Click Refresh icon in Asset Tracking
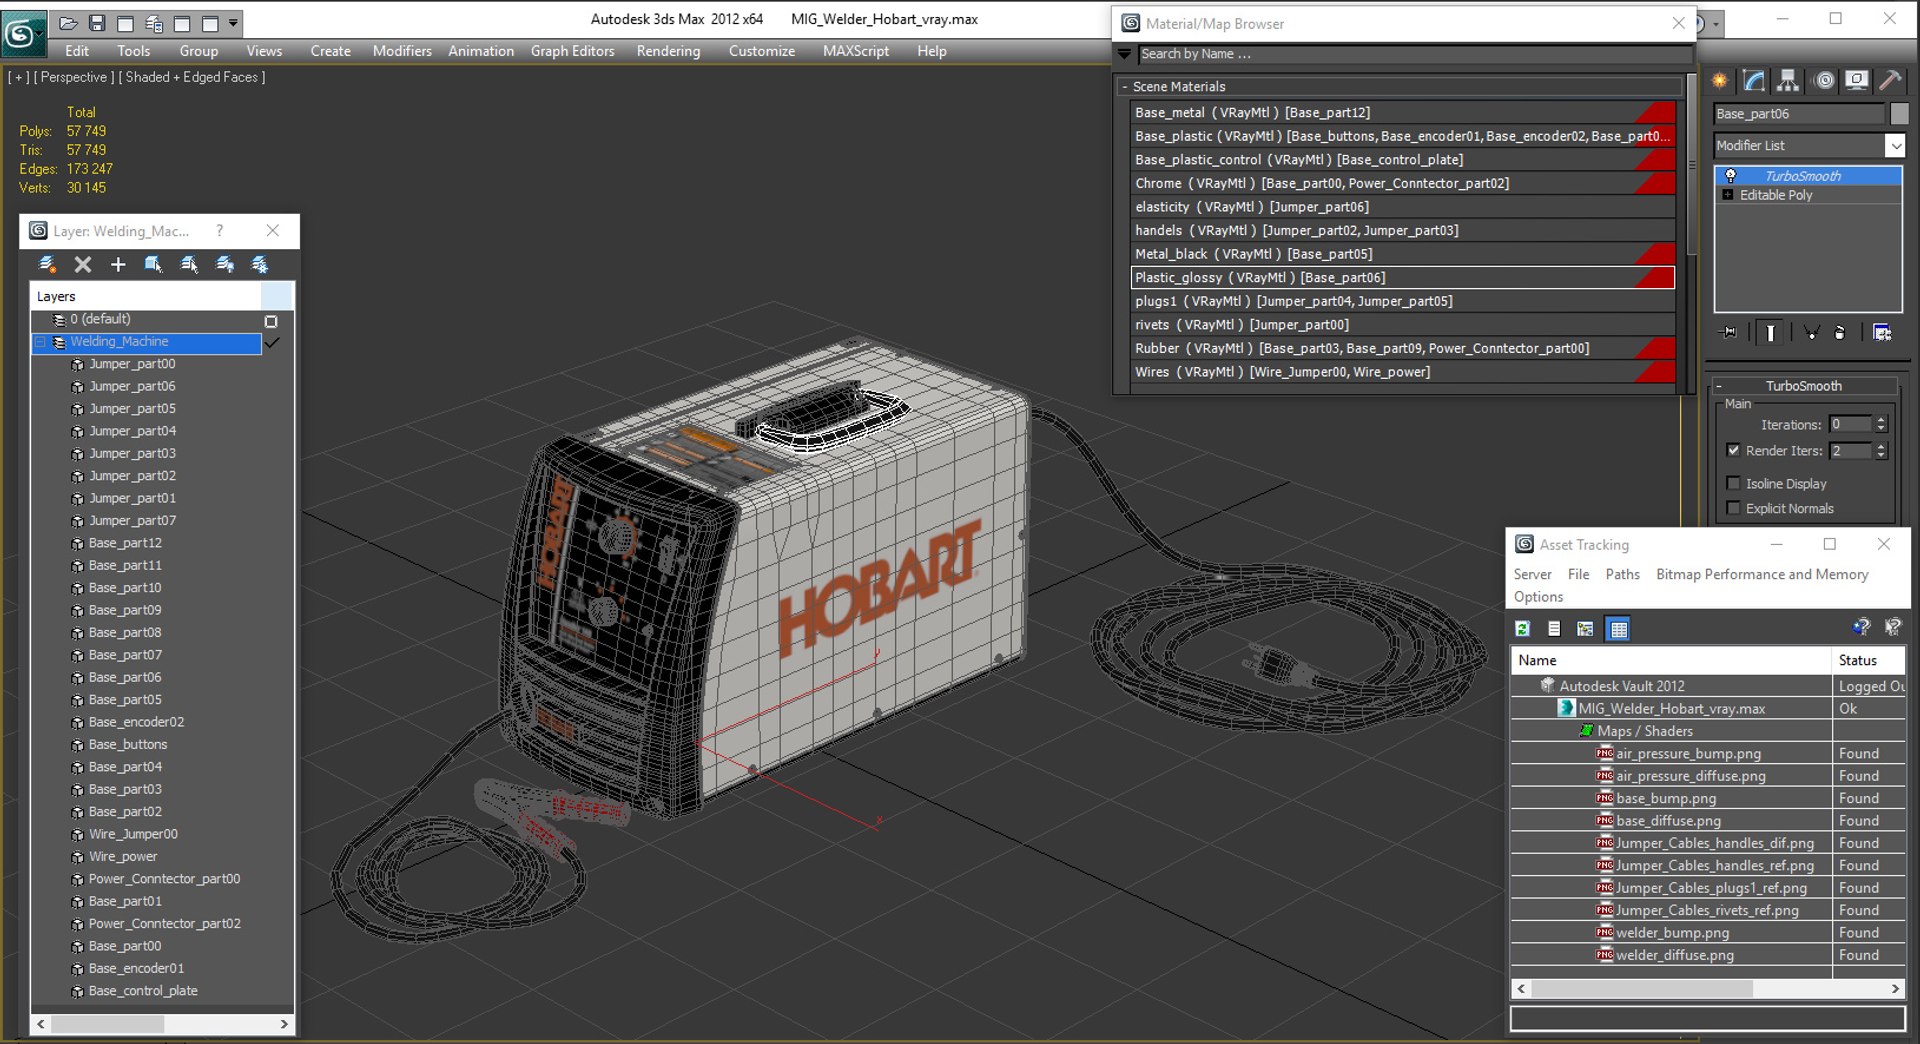The width and height of the screenshot is (1920, 1044). tap(1523, 629)
